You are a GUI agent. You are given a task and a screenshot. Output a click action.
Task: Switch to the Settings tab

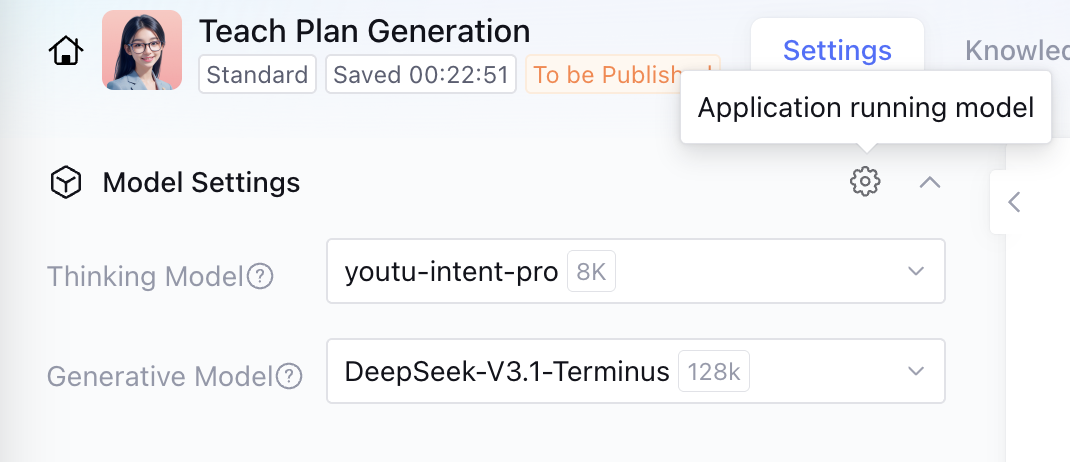[x=837, y=50]
